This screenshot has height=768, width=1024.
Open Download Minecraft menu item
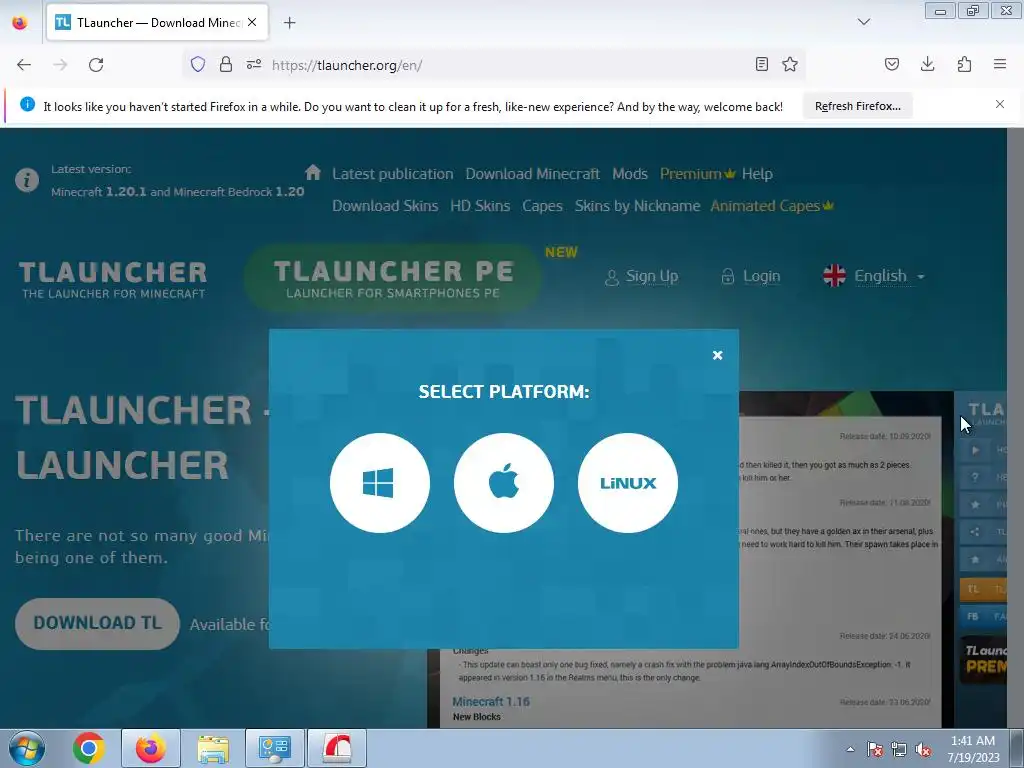click(x=532, y=174)
